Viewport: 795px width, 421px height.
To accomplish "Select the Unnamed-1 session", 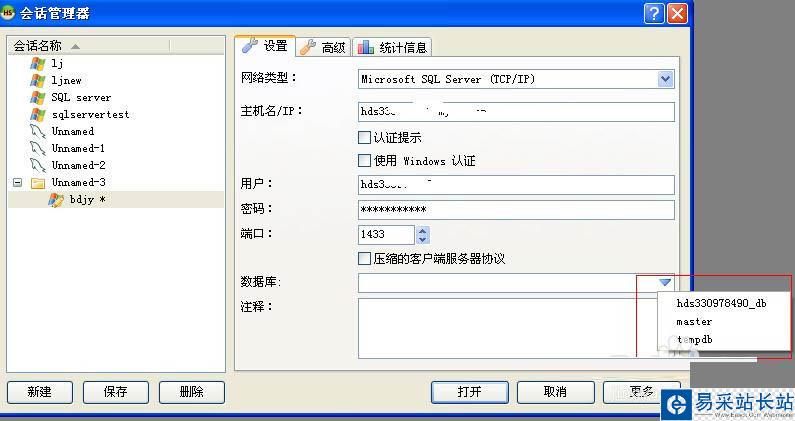I will click(78, 149).
